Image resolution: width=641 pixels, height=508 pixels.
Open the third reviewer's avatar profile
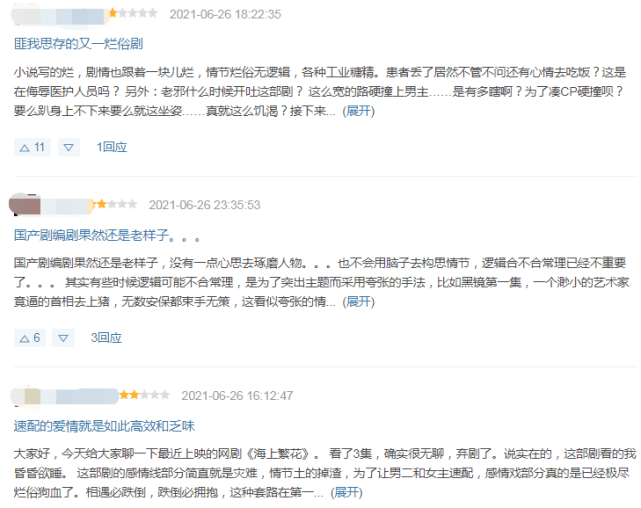(26, 396)
